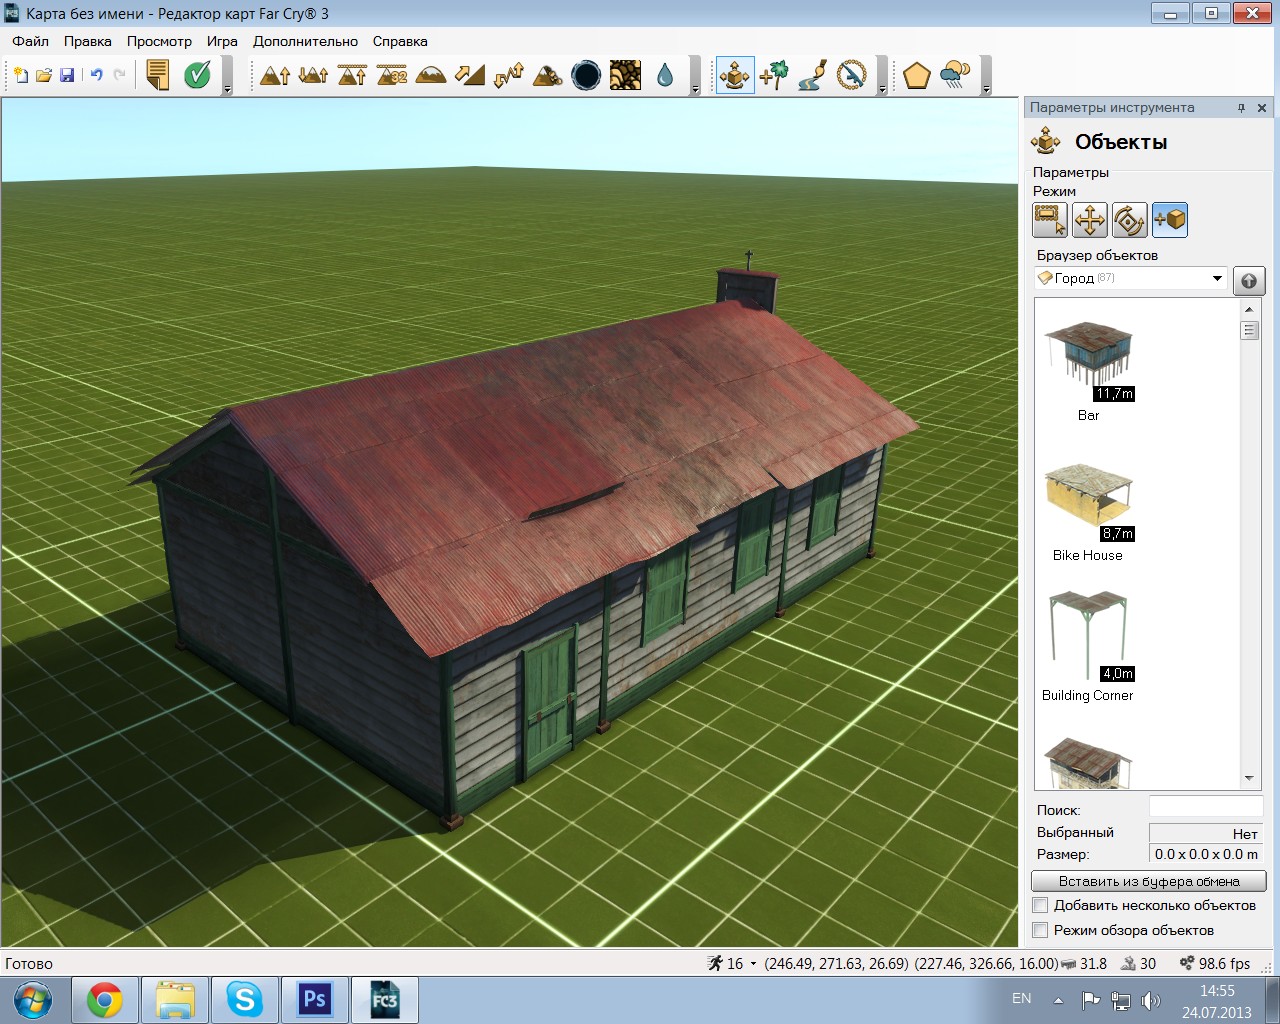Click Вставить из буфера обмена button

(1149, 881)
